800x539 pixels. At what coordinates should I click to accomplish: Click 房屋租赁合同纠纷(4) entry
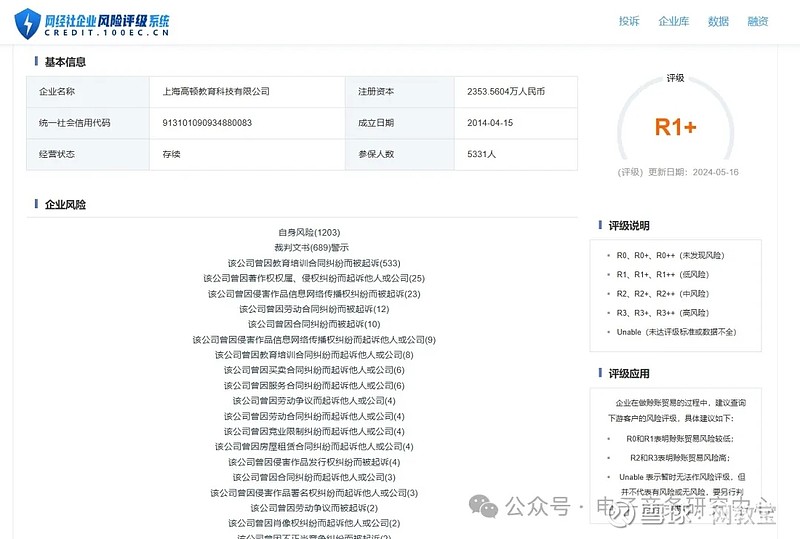tap(314, 447)
